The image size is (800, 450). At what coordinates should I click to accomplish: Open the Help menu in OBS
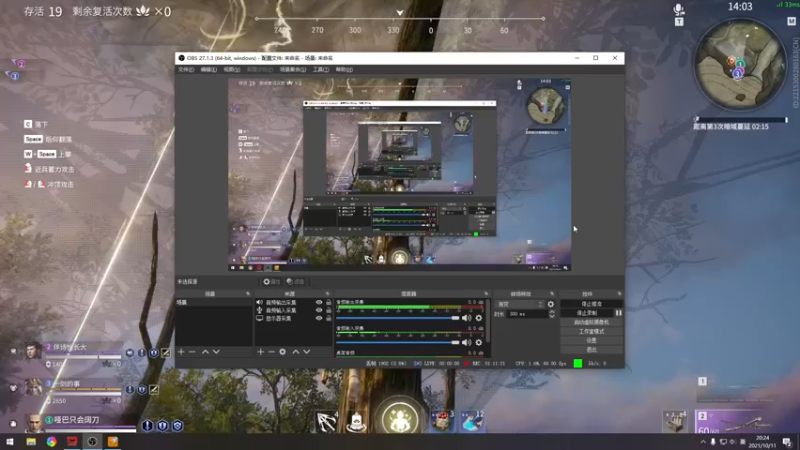click(344, 69)
